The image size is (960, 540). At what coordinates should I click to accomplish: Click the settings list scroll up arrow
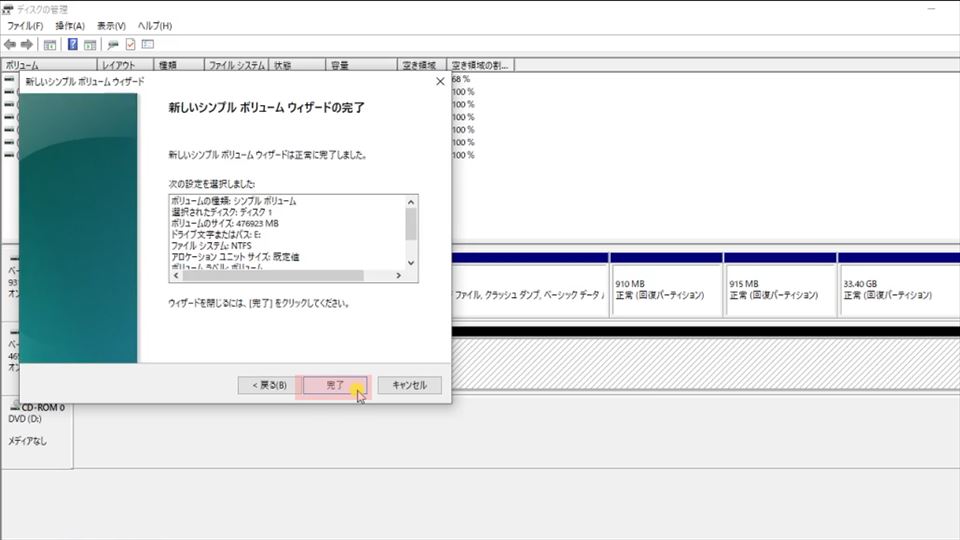(x=411, y=202)
